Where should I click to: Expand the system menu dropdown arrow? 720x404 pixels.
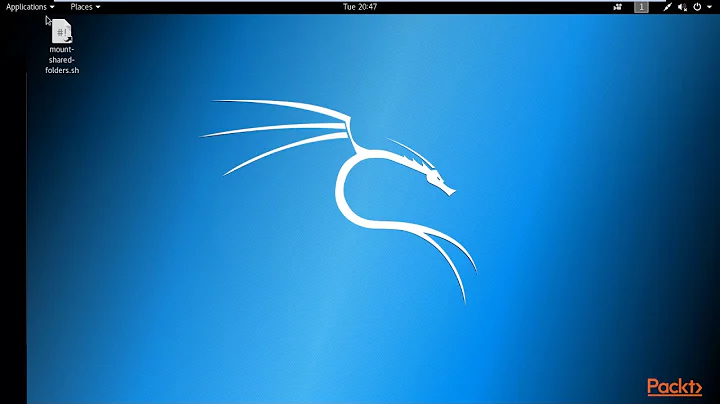709,7
